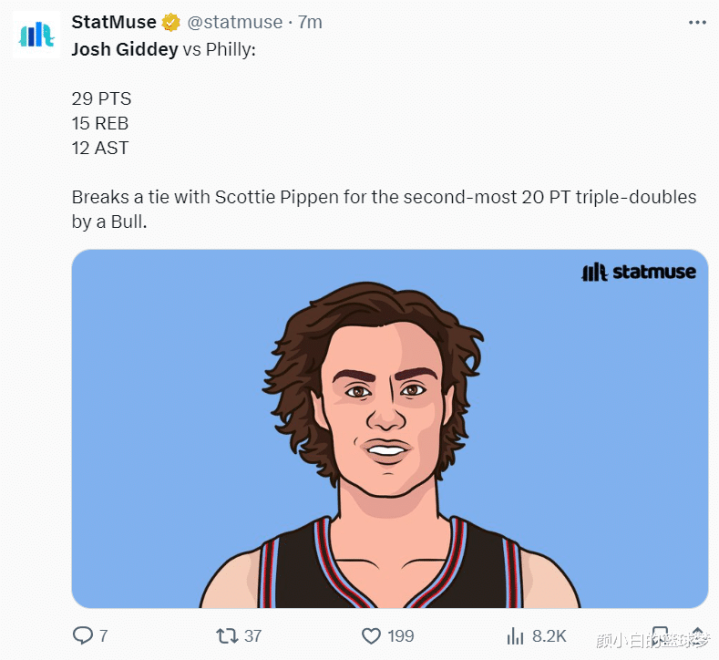
Task: Click the like count 199
Action: [x=401, y=636]
